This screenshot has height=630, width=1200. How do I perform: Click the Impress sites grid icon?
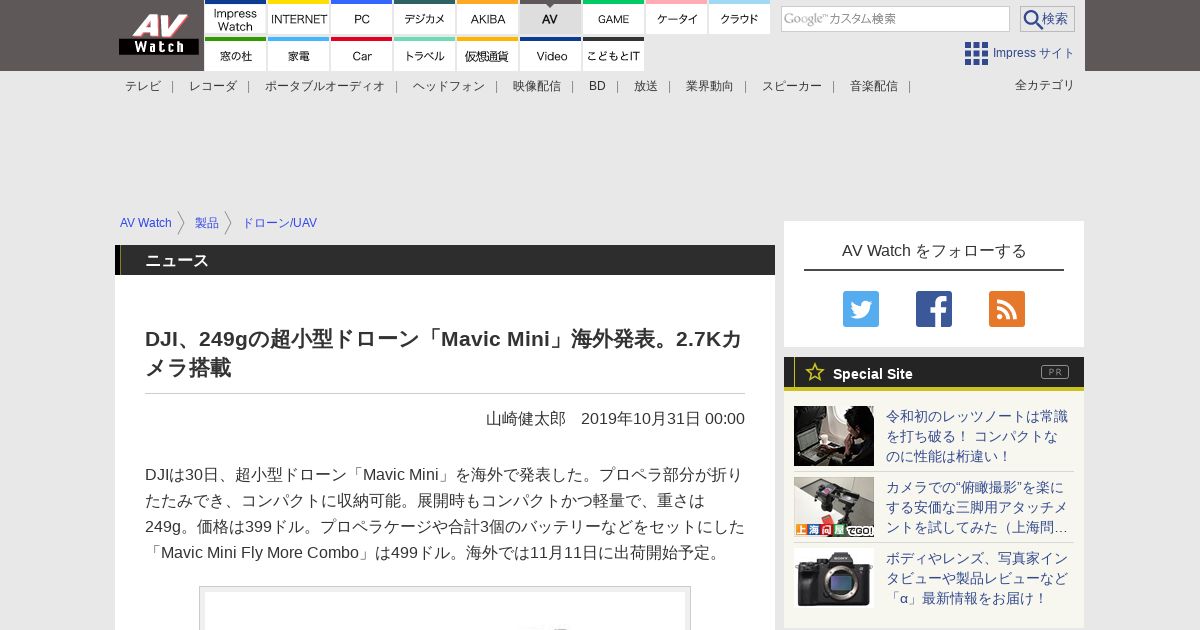pos(976,53)
